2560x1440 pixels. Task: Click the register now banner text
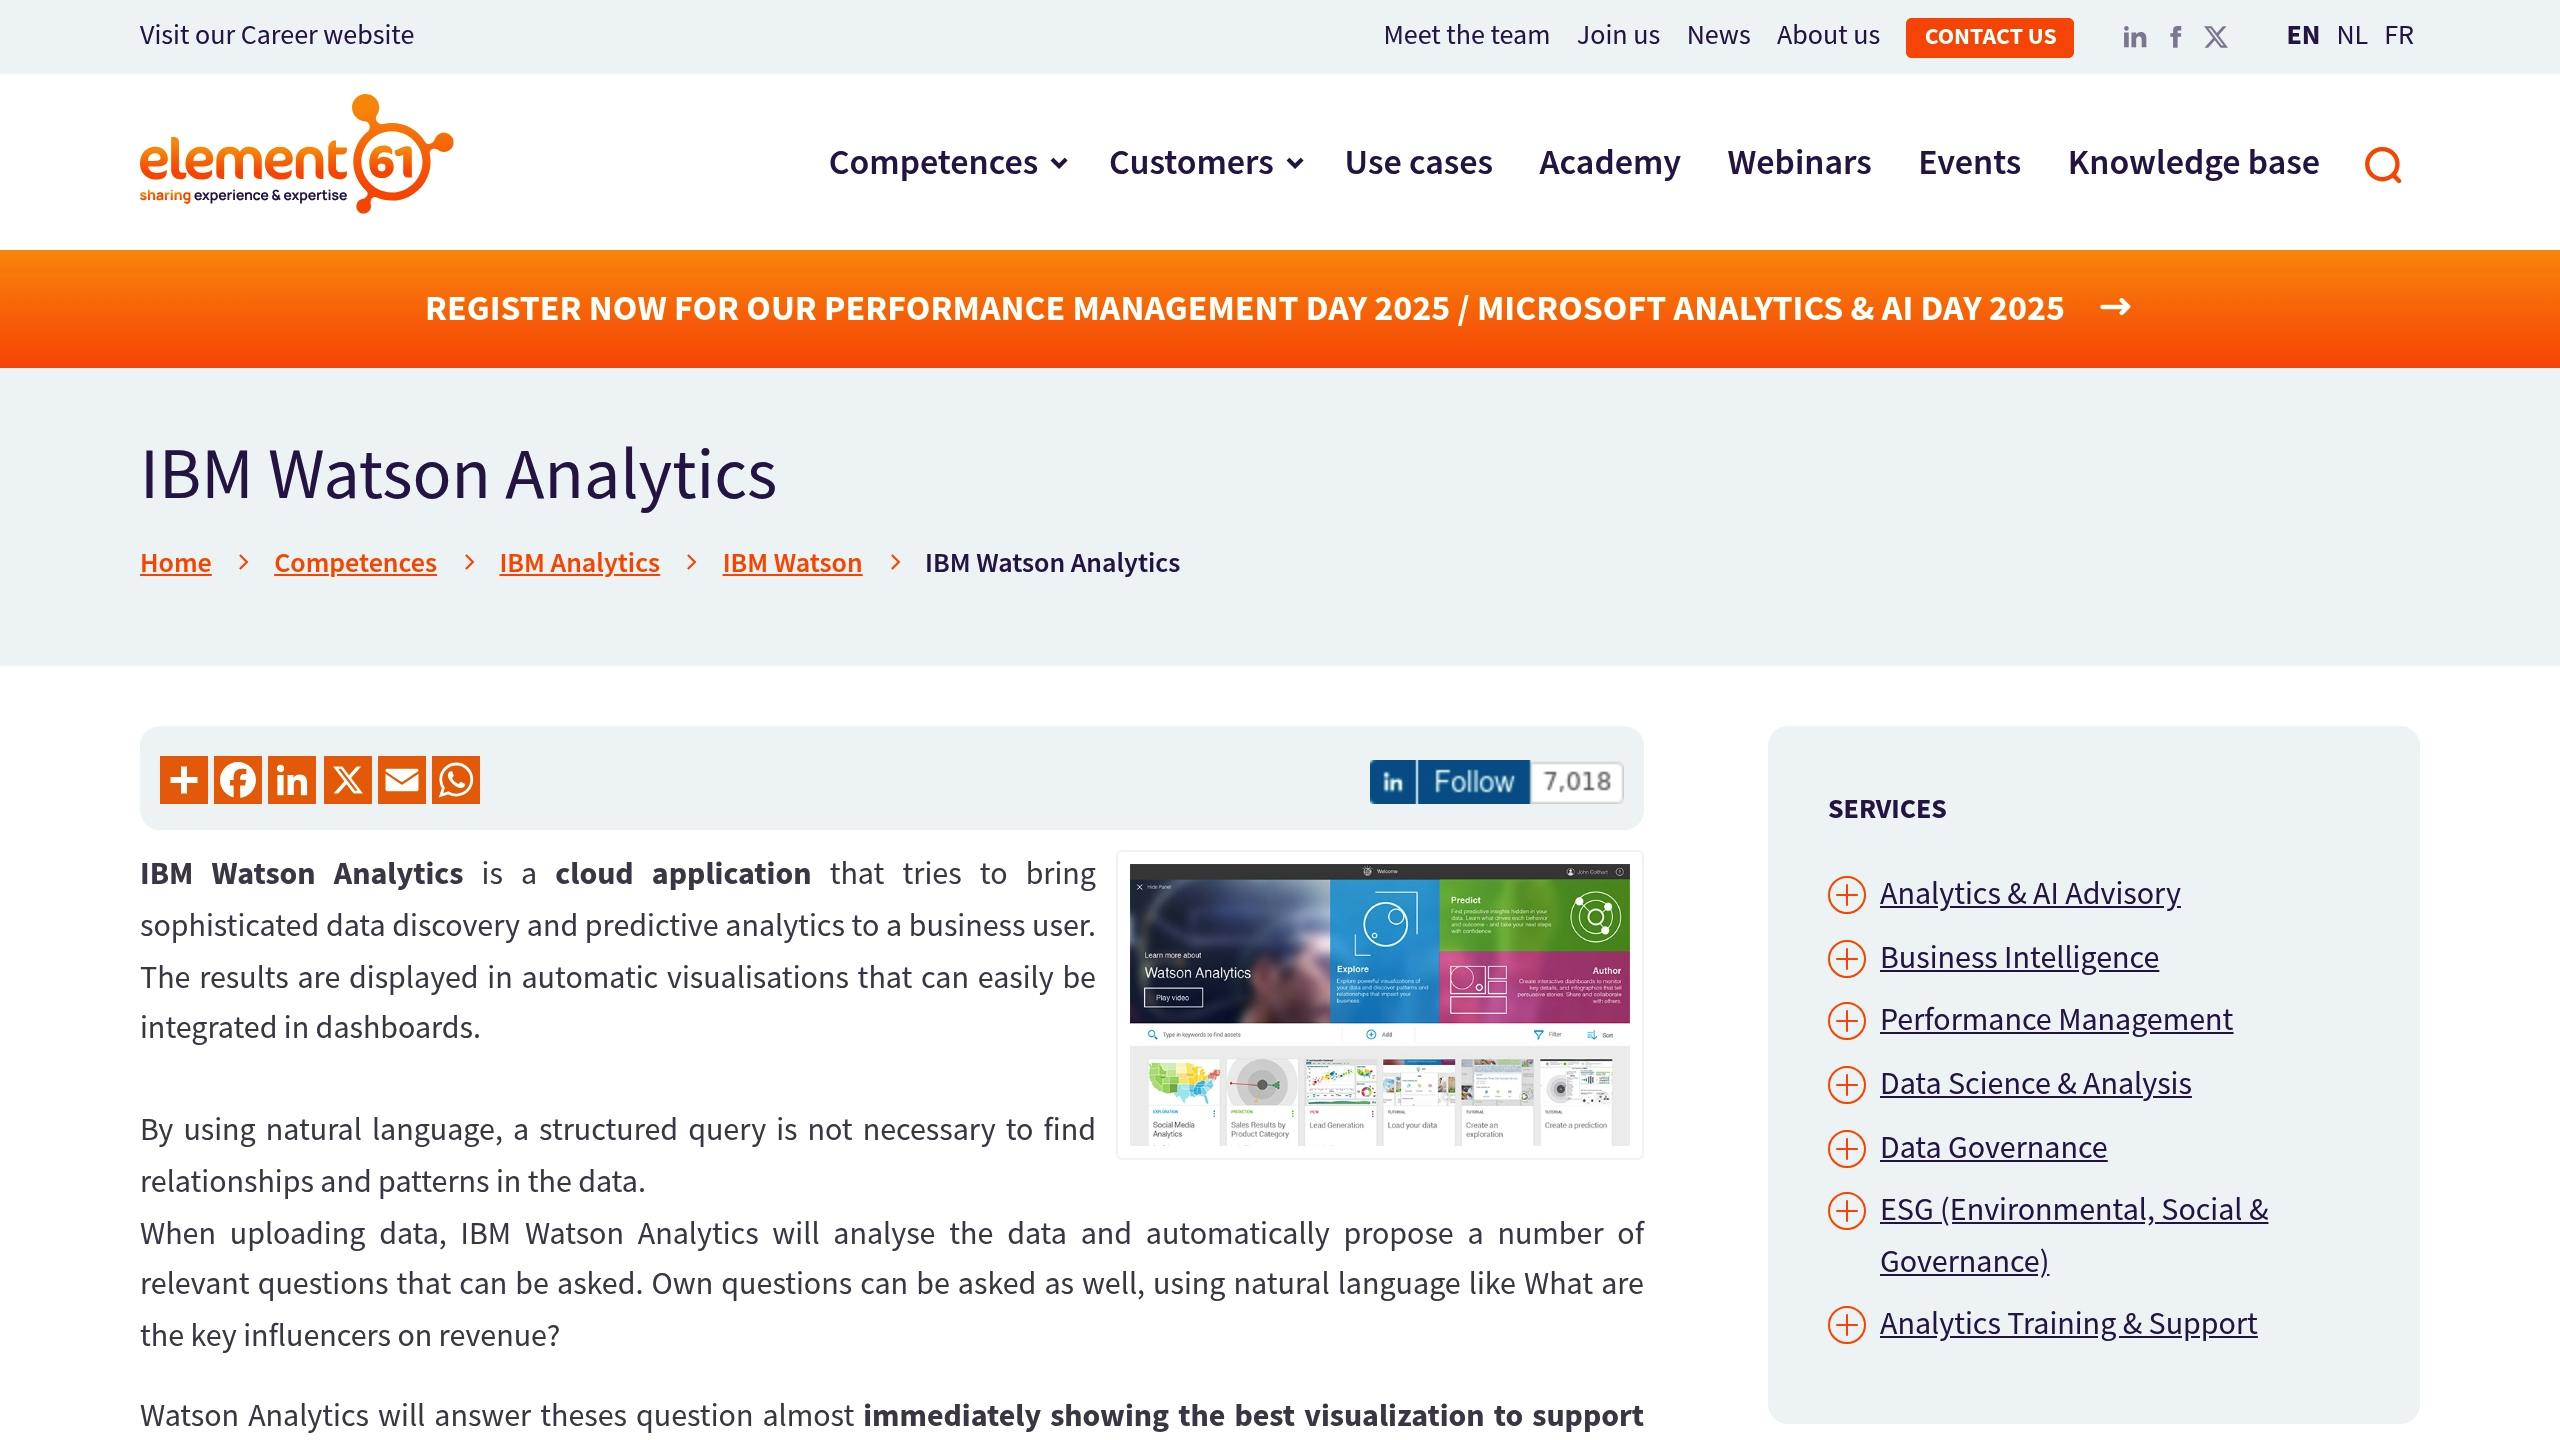[1244, 308]
